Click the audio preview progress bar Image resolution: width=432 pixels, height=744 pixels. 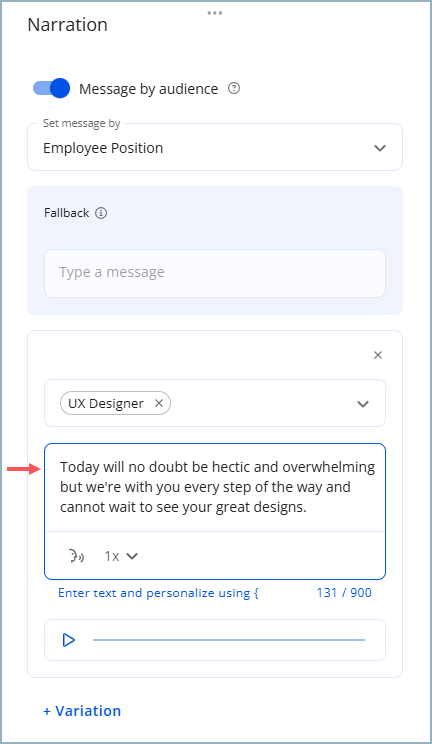[x=229, y=640]
